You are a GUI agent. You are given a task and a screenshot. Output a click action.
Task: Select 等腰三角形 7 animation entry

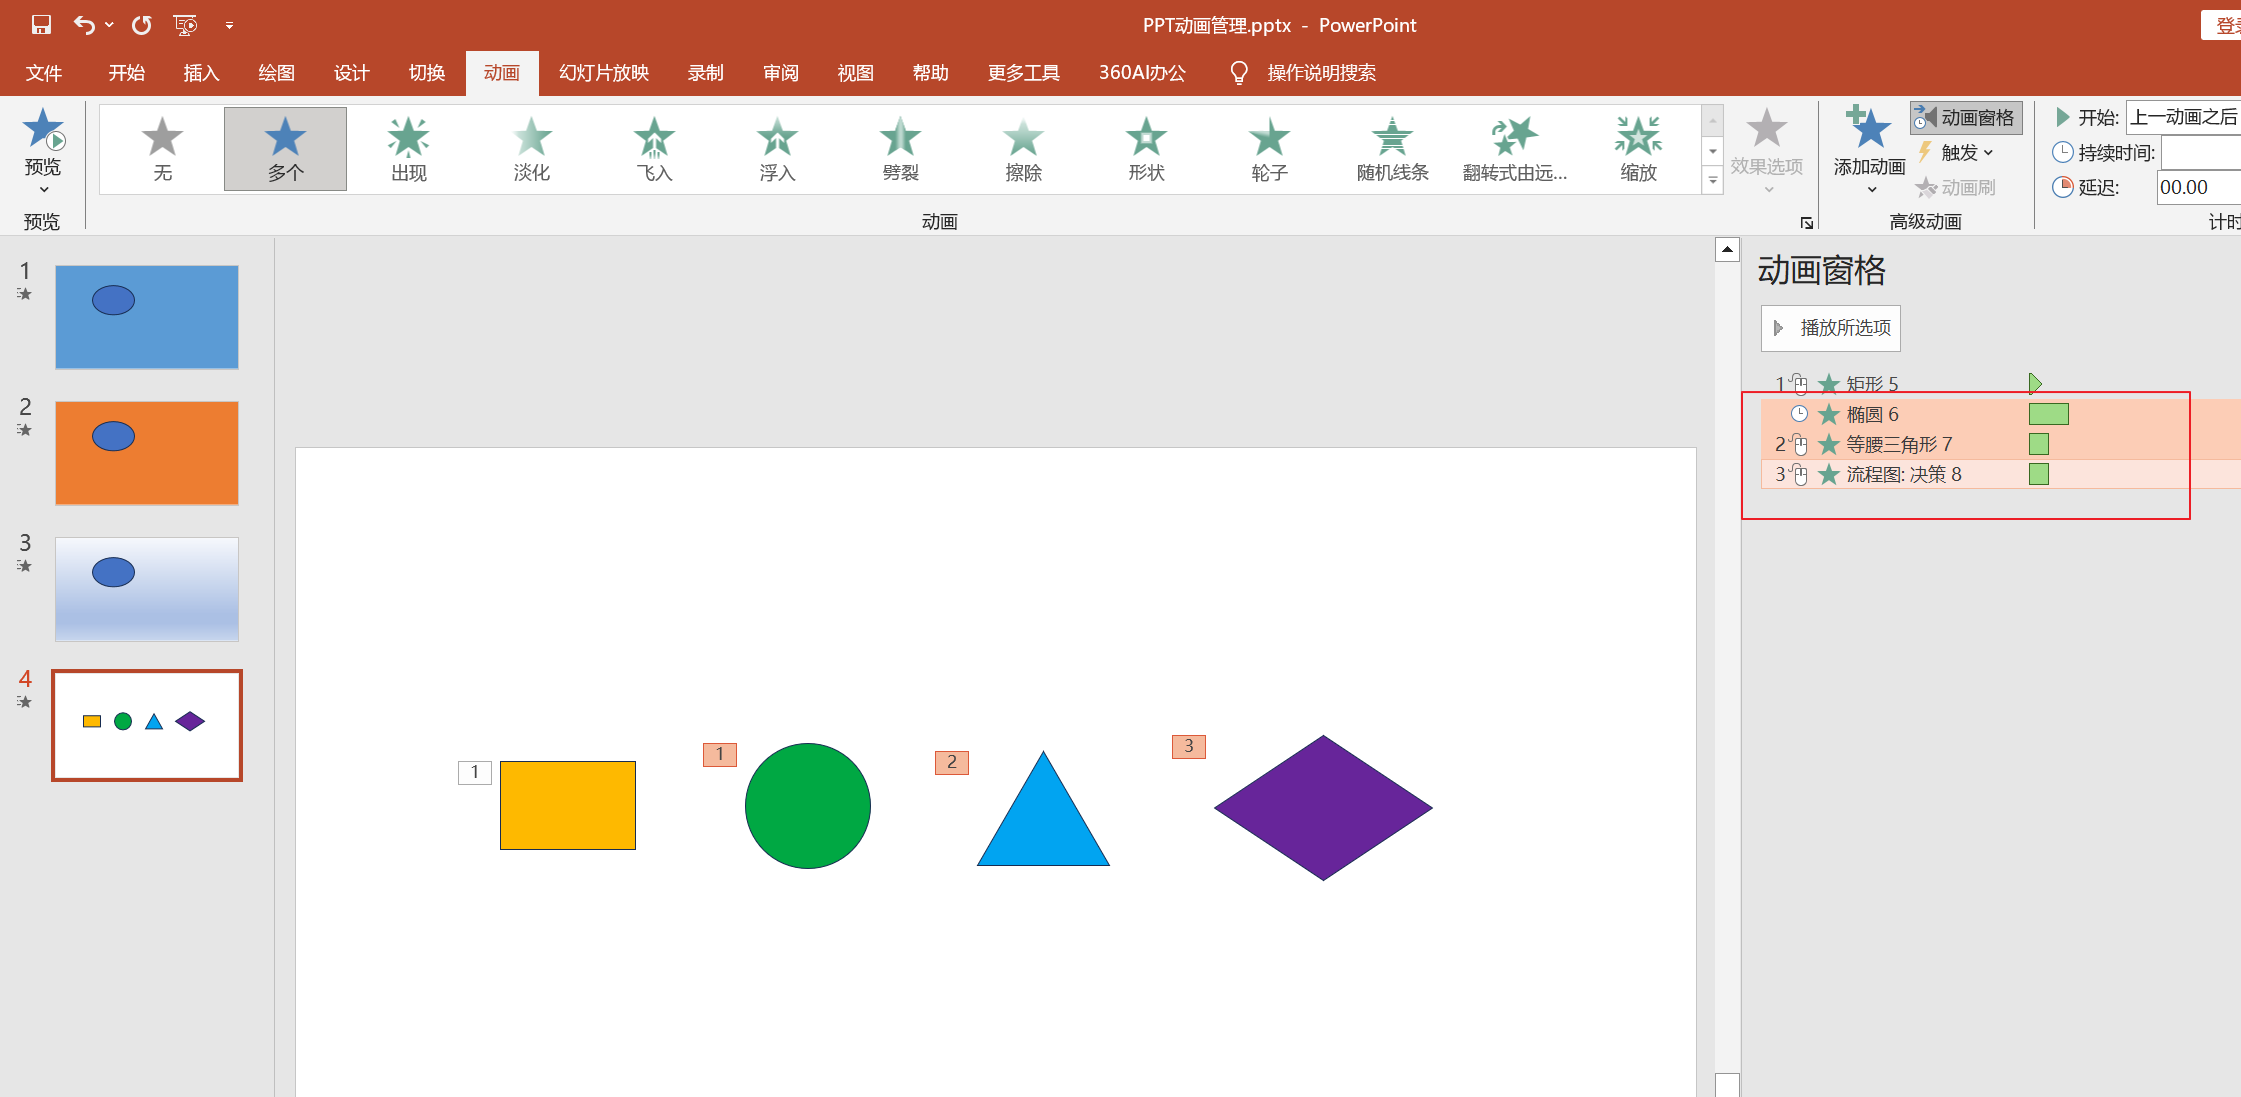pos(1898,444)
